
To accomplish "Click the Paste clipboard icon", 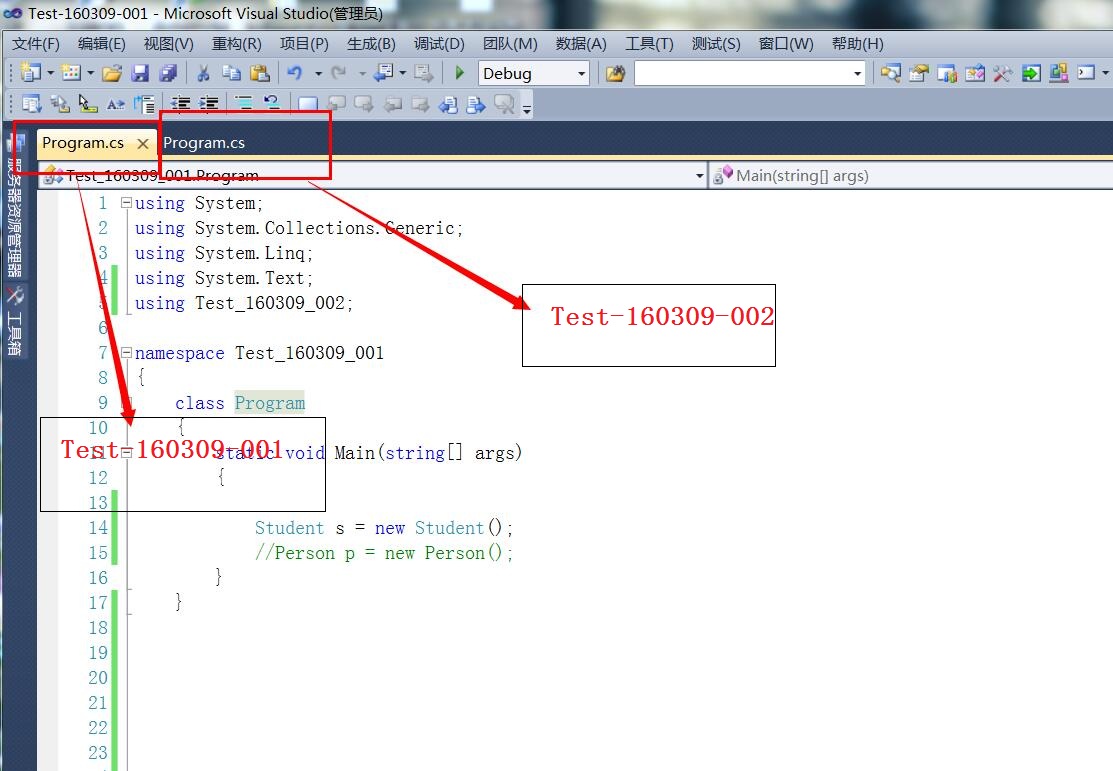I will (x=260, y=72).
